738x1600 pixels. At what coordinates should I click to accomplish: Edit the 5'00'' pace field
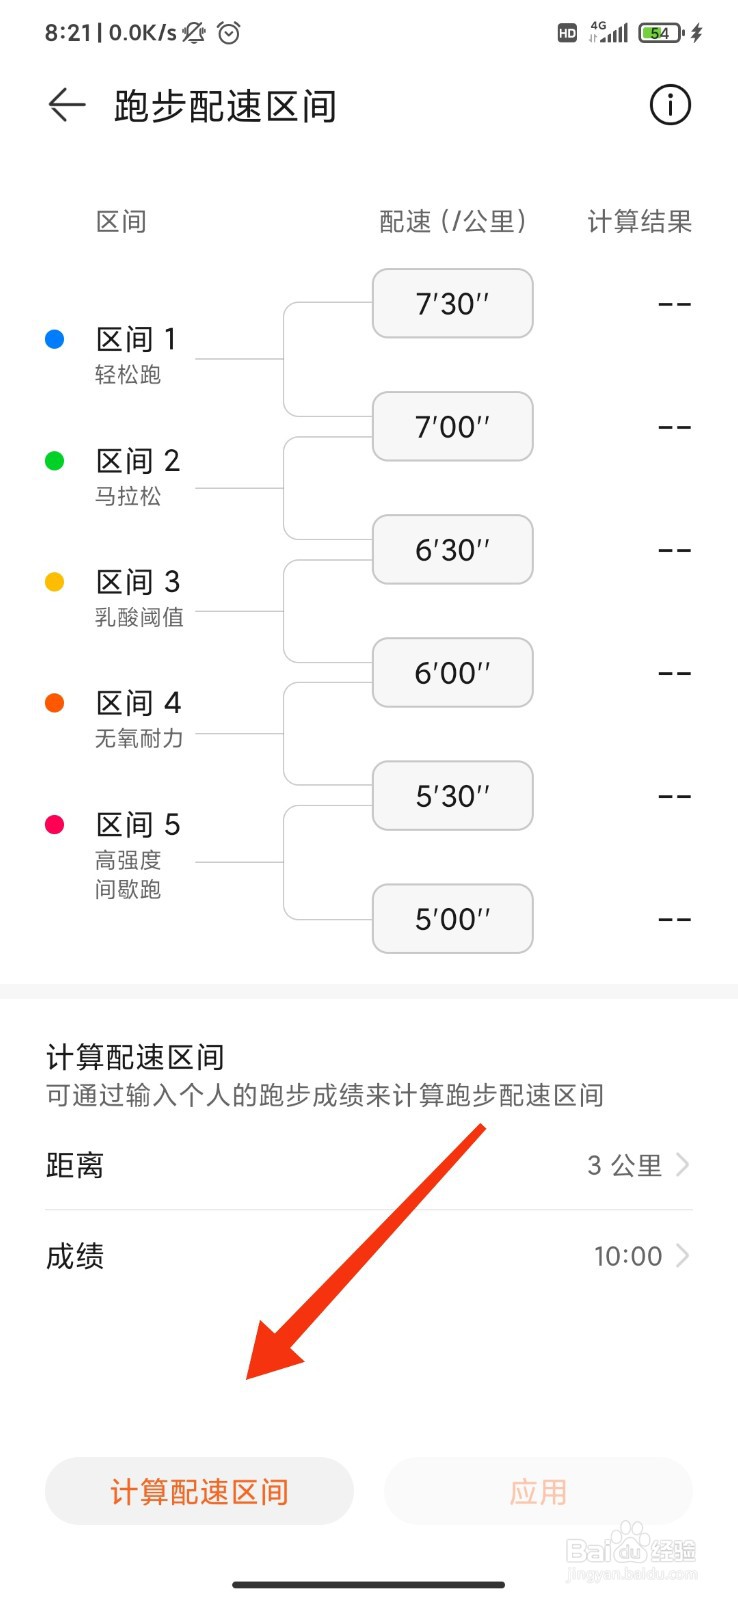[453, 918]
